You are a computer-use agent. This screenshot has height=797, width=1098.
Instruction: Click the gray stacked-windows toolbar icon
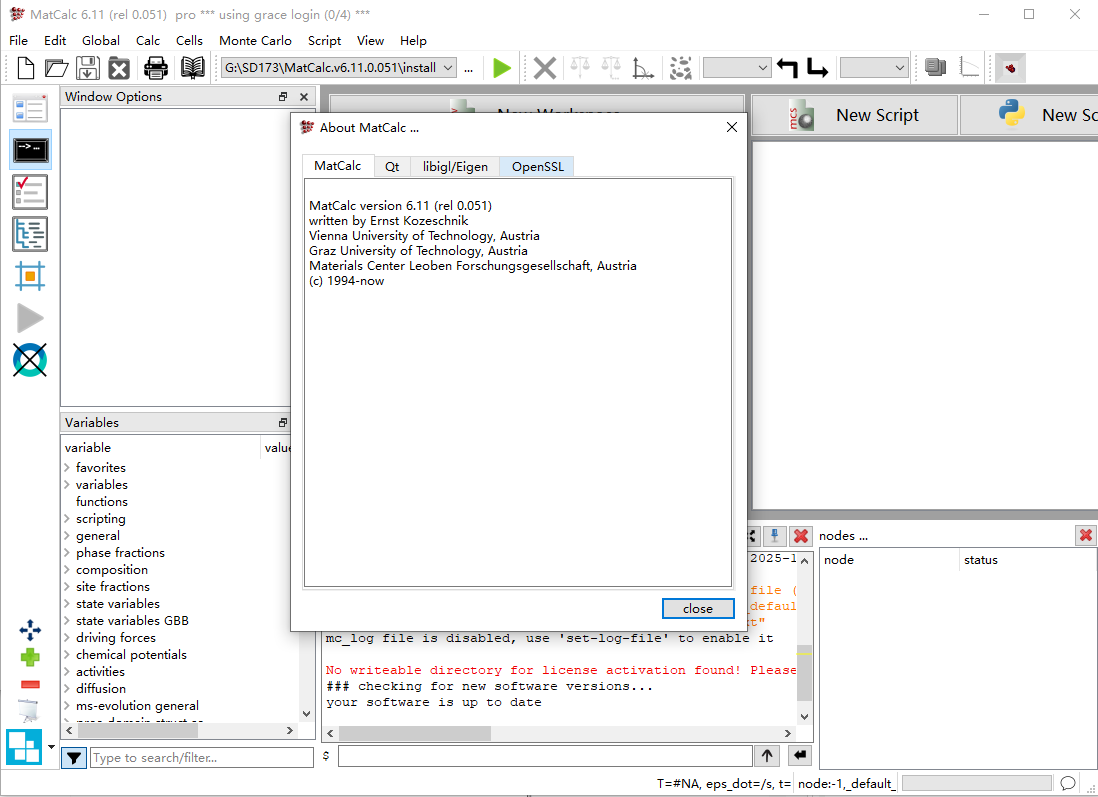tap(936, 67)
